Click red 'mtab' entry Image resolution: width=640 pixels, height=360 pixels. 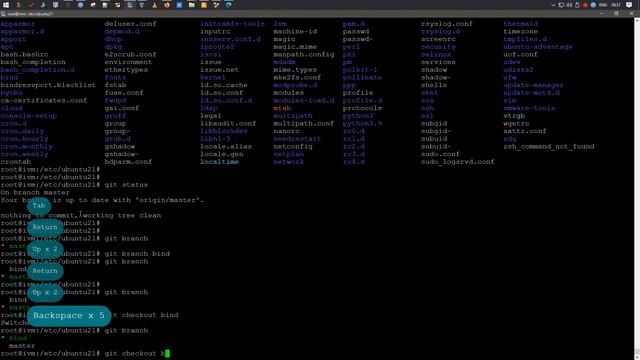(x=282, y=108)
